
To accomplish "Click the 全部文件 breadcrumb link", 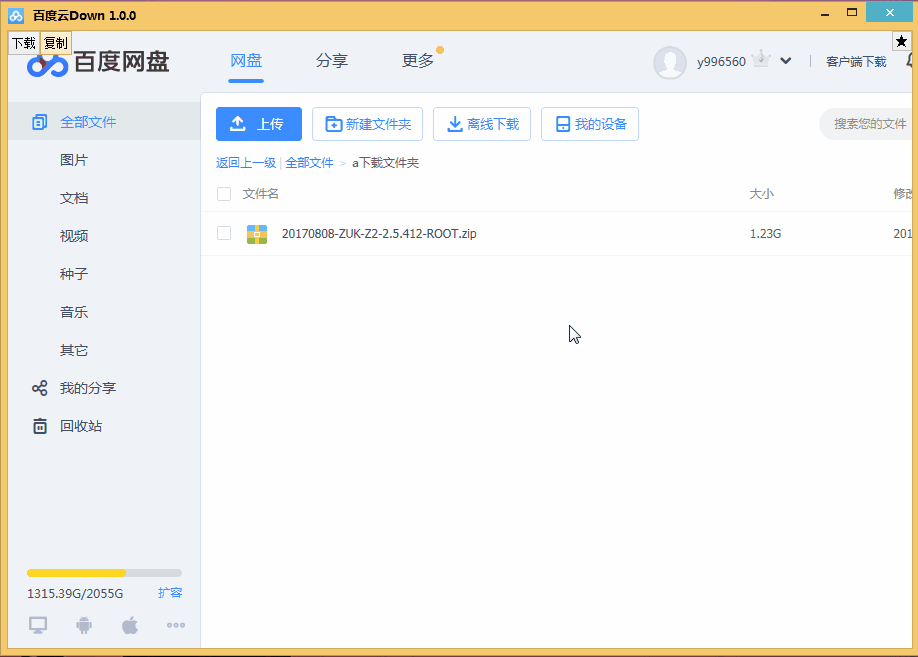I will tap(309, 163).
